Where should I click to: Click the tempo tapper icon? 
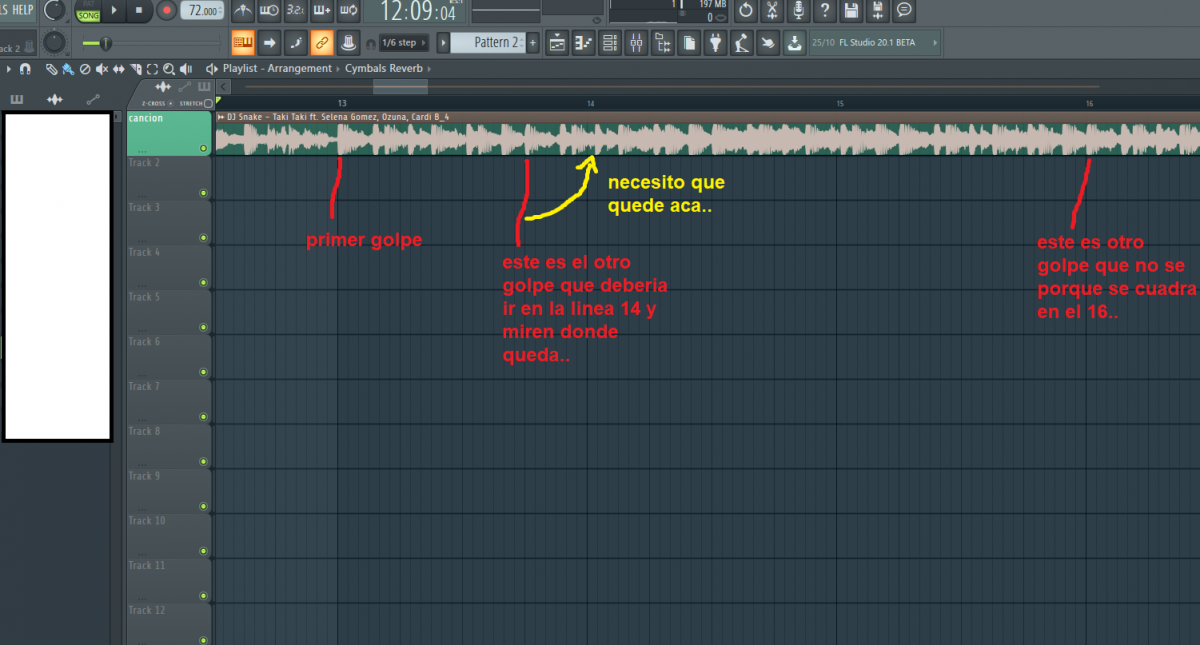742,43
